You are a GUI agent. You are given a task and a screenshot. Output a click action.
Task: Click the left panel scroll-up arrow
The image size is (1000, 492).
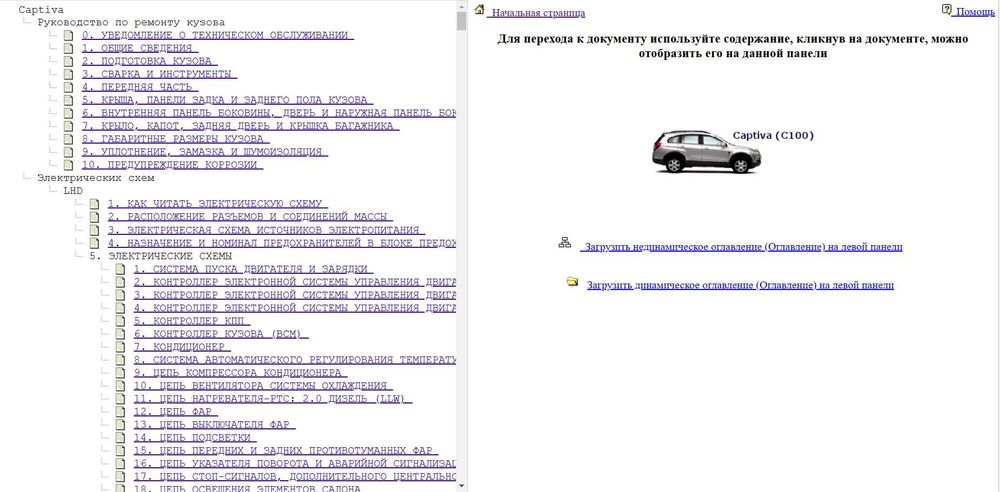(x=462, y=6)
